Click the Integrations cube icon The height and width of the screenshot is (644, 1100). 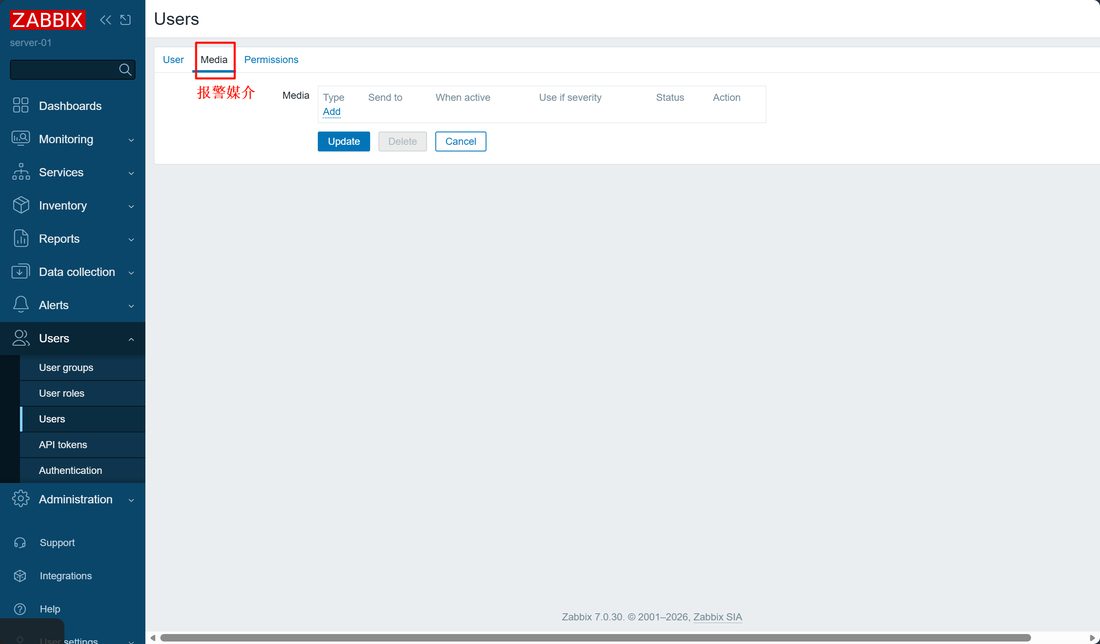(20, 576)
